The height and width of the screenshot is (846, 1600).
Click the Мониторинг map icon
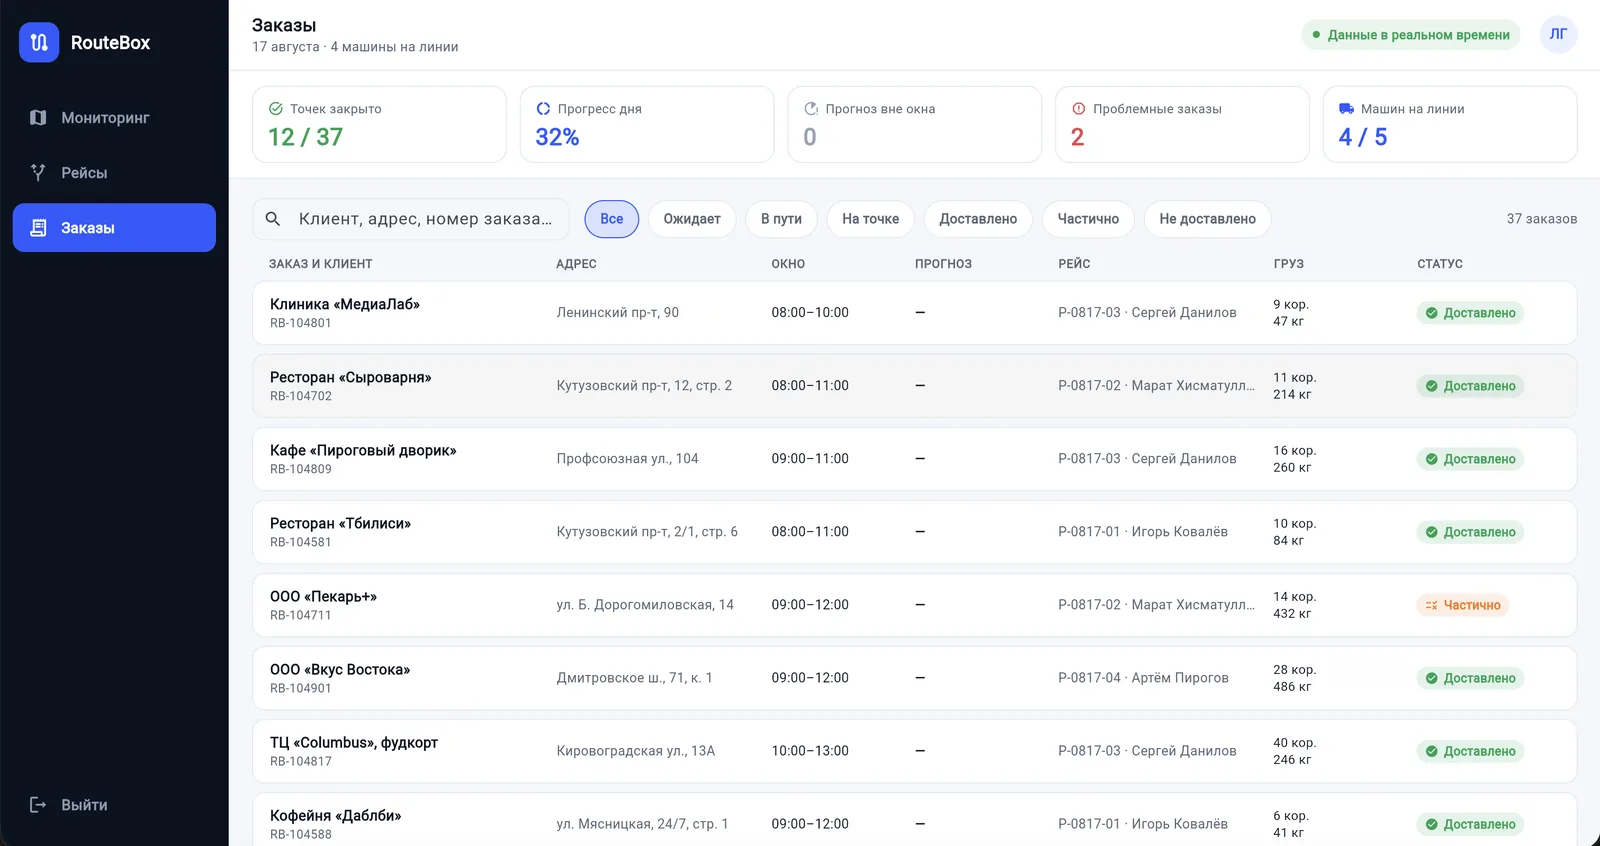(x=38, y=118)
